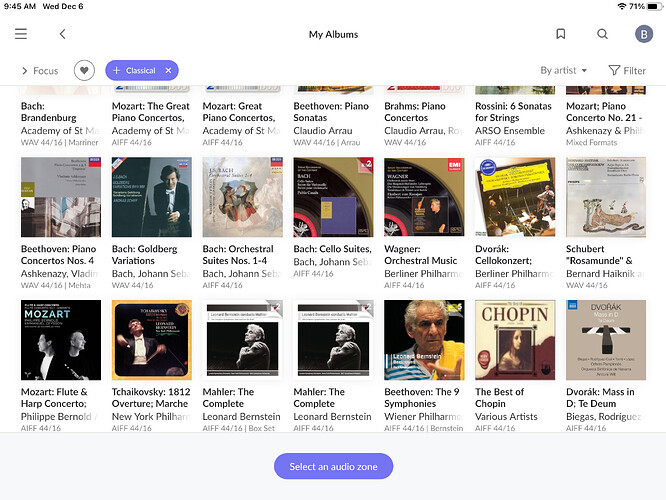Click the 9:45 AM clock in status bar
This screenshot has width=666, height=500.
(x=20, y=6)
